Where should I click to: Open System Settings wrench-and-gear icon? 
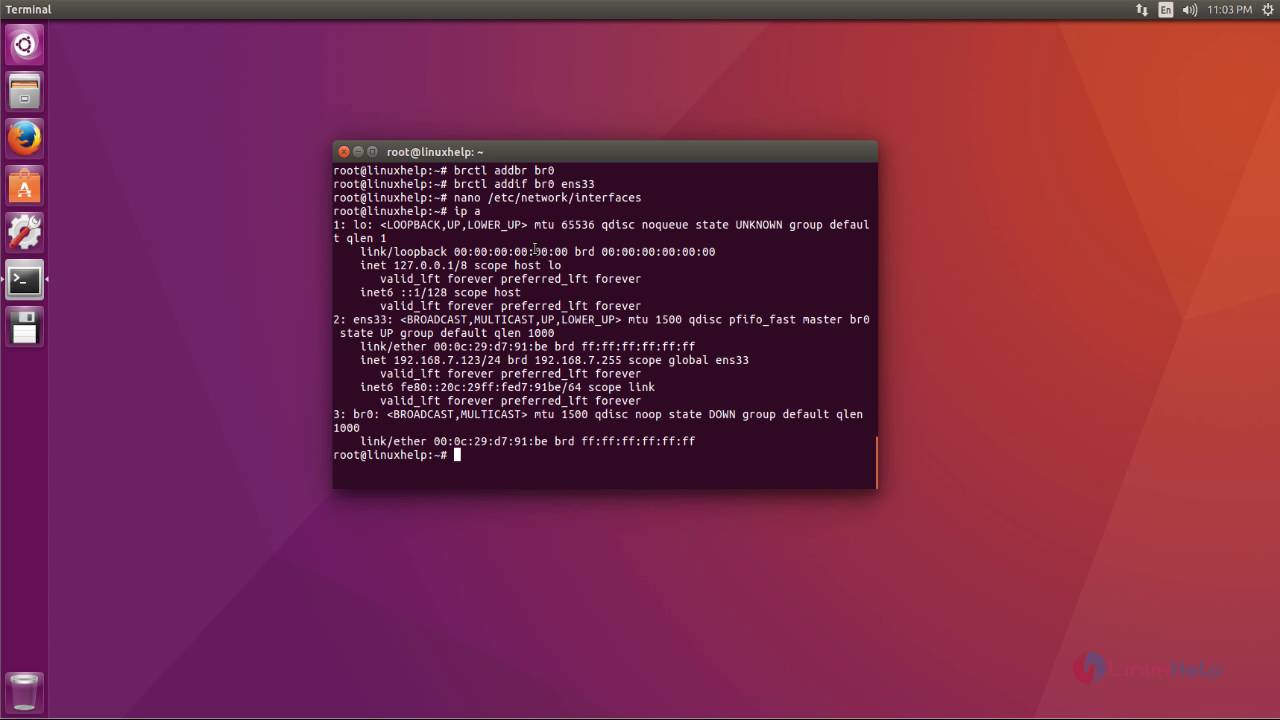(x=24, y=232)
